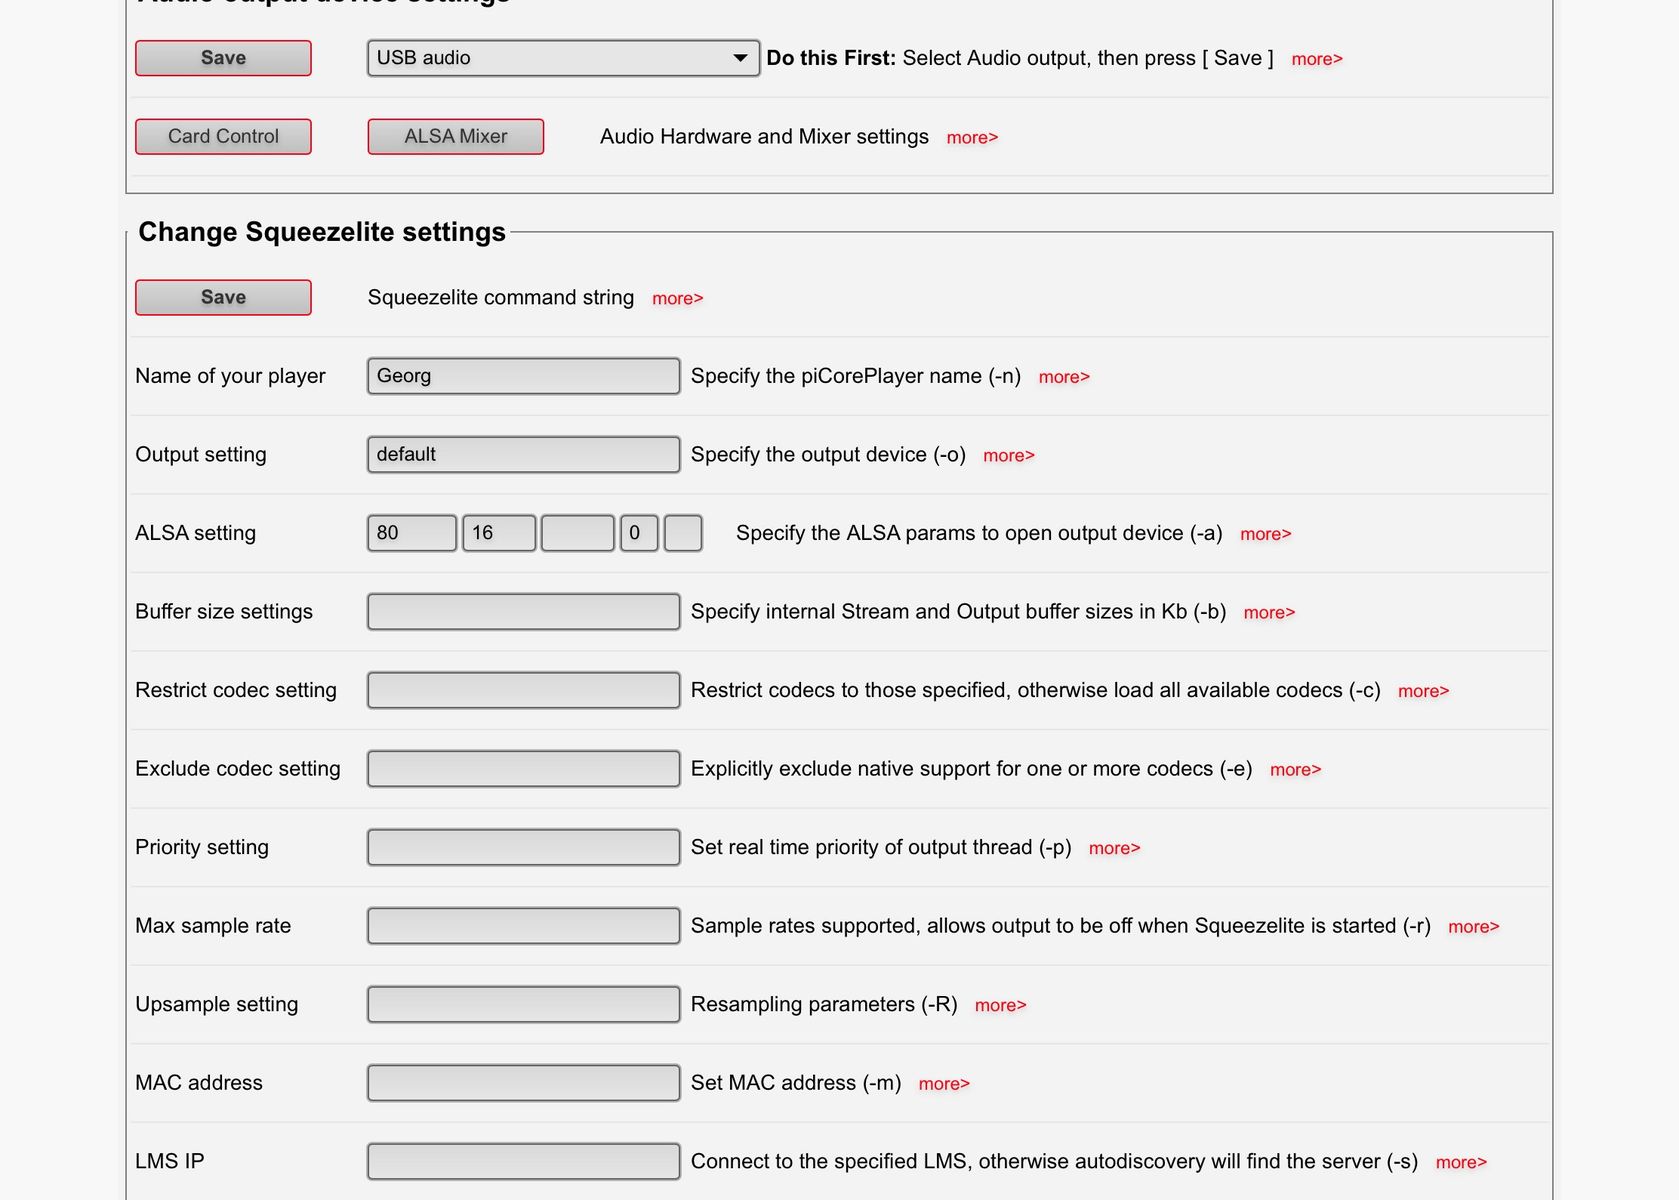This screenshot has height=1200, width=1679.
Task: Open 'more>' help for audio output selection
Action: [x=1317, y=59]
